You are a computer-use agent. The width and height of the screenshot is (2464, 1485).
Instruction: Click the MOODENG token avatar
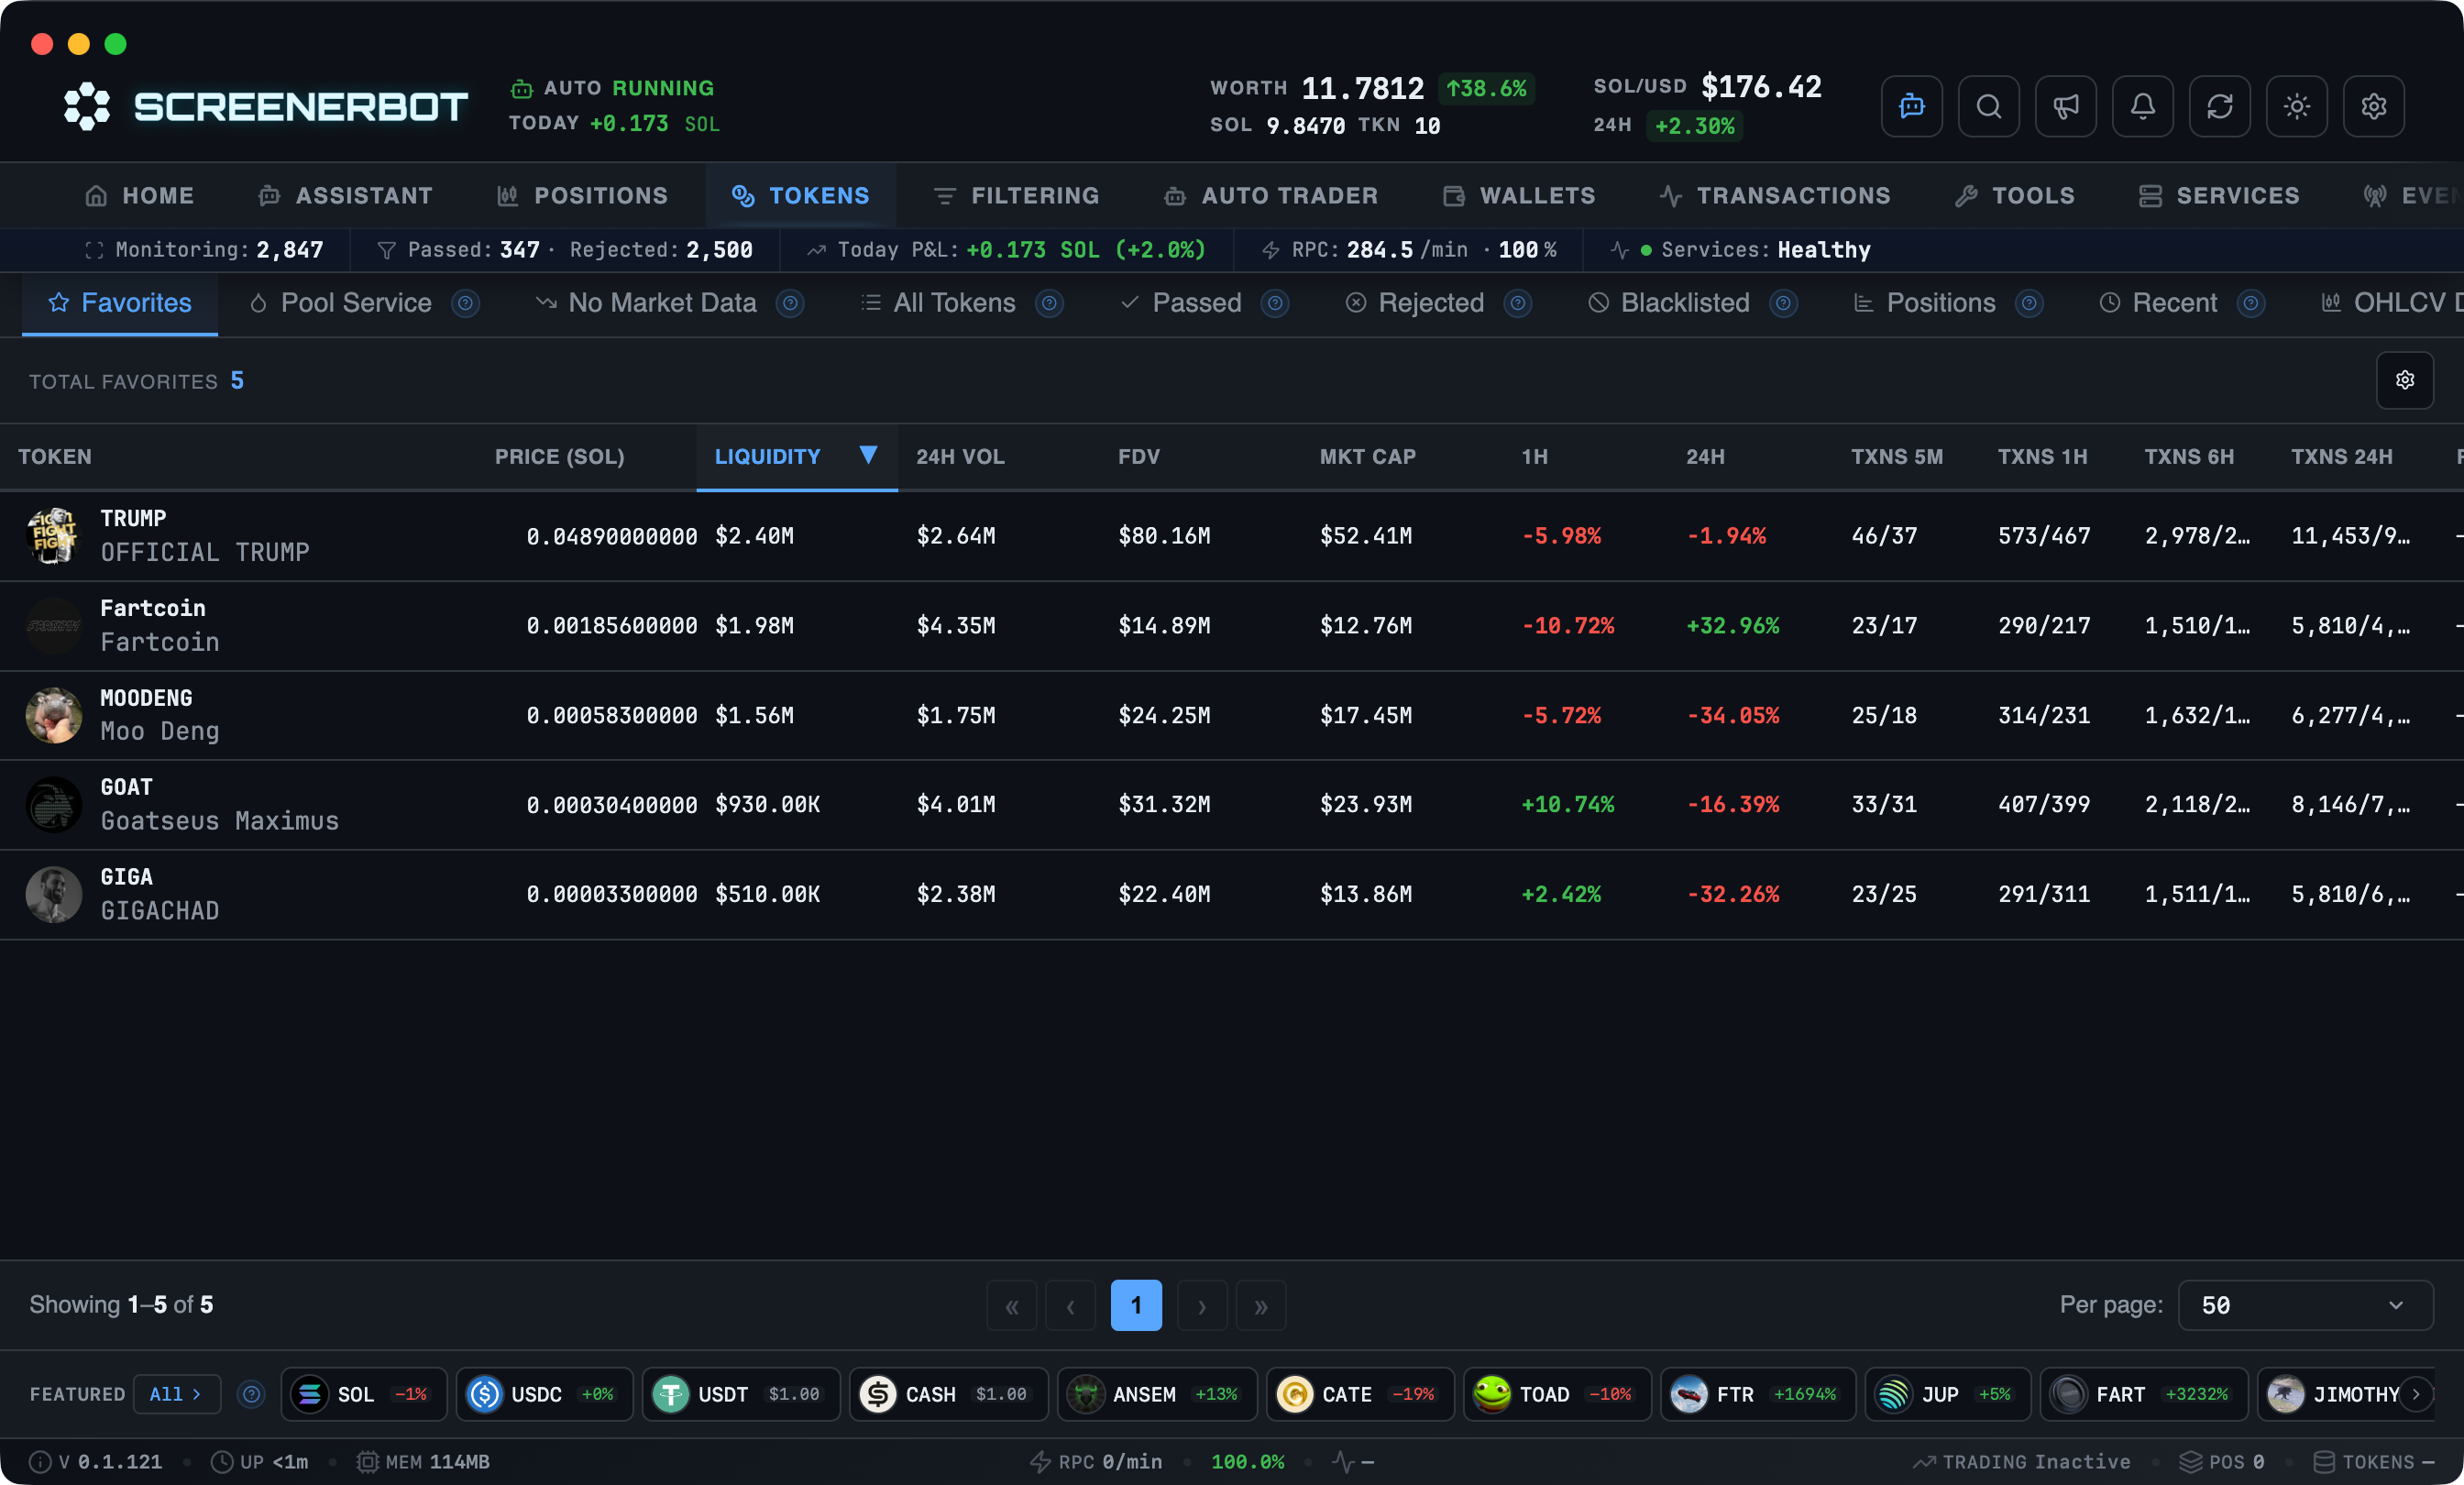53,715
